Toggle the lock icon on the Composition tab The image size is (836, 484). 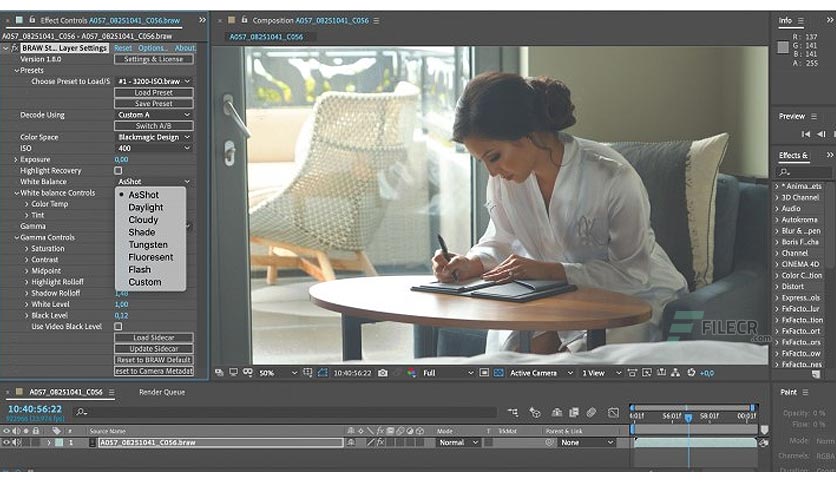244,20
